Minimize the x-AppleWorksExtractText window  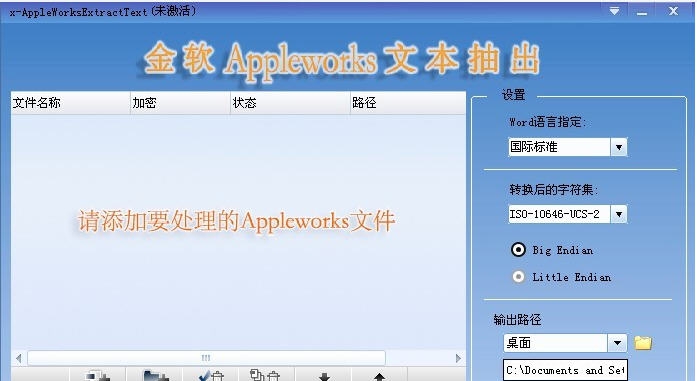tap(641, 12)
